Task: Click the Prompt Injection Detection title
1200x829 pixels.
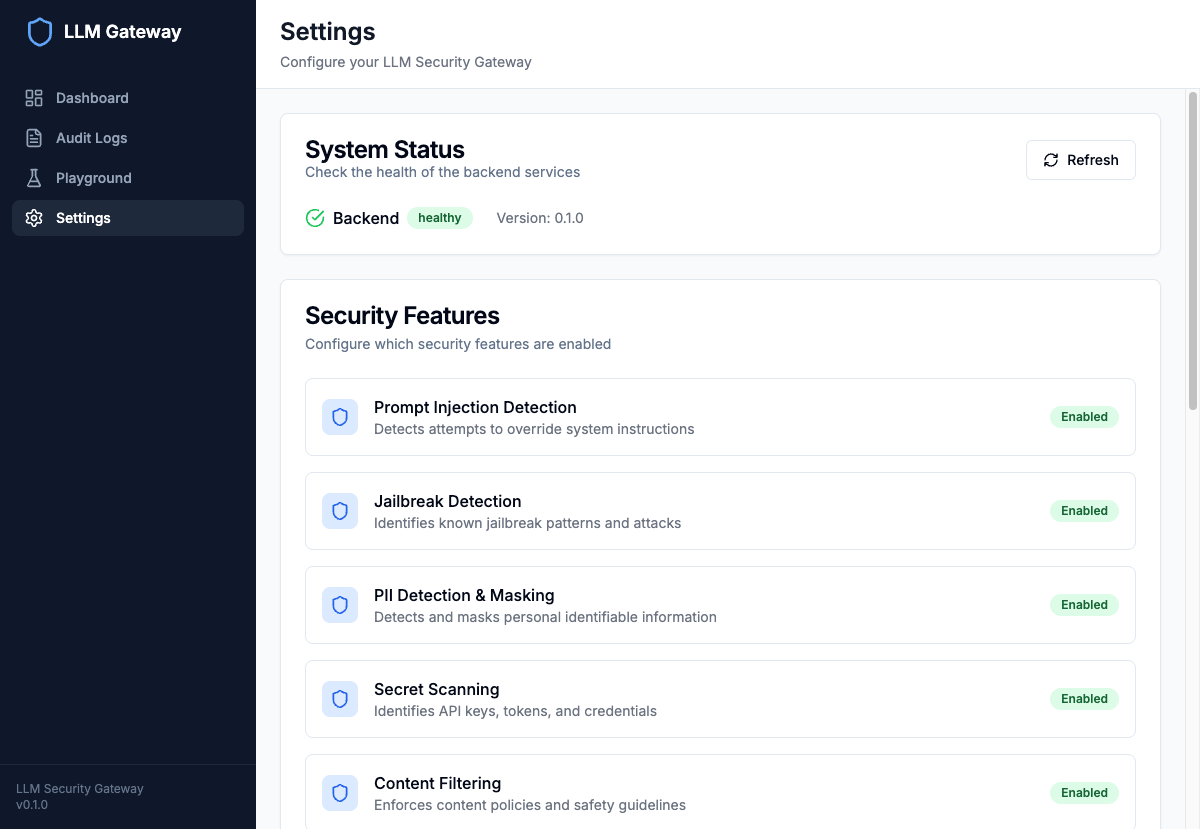Action: pos(475,407)
